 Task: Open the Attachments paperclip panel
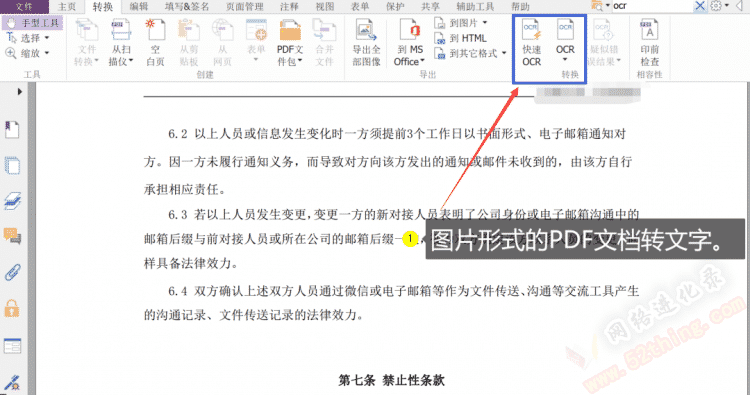point(12,273)
